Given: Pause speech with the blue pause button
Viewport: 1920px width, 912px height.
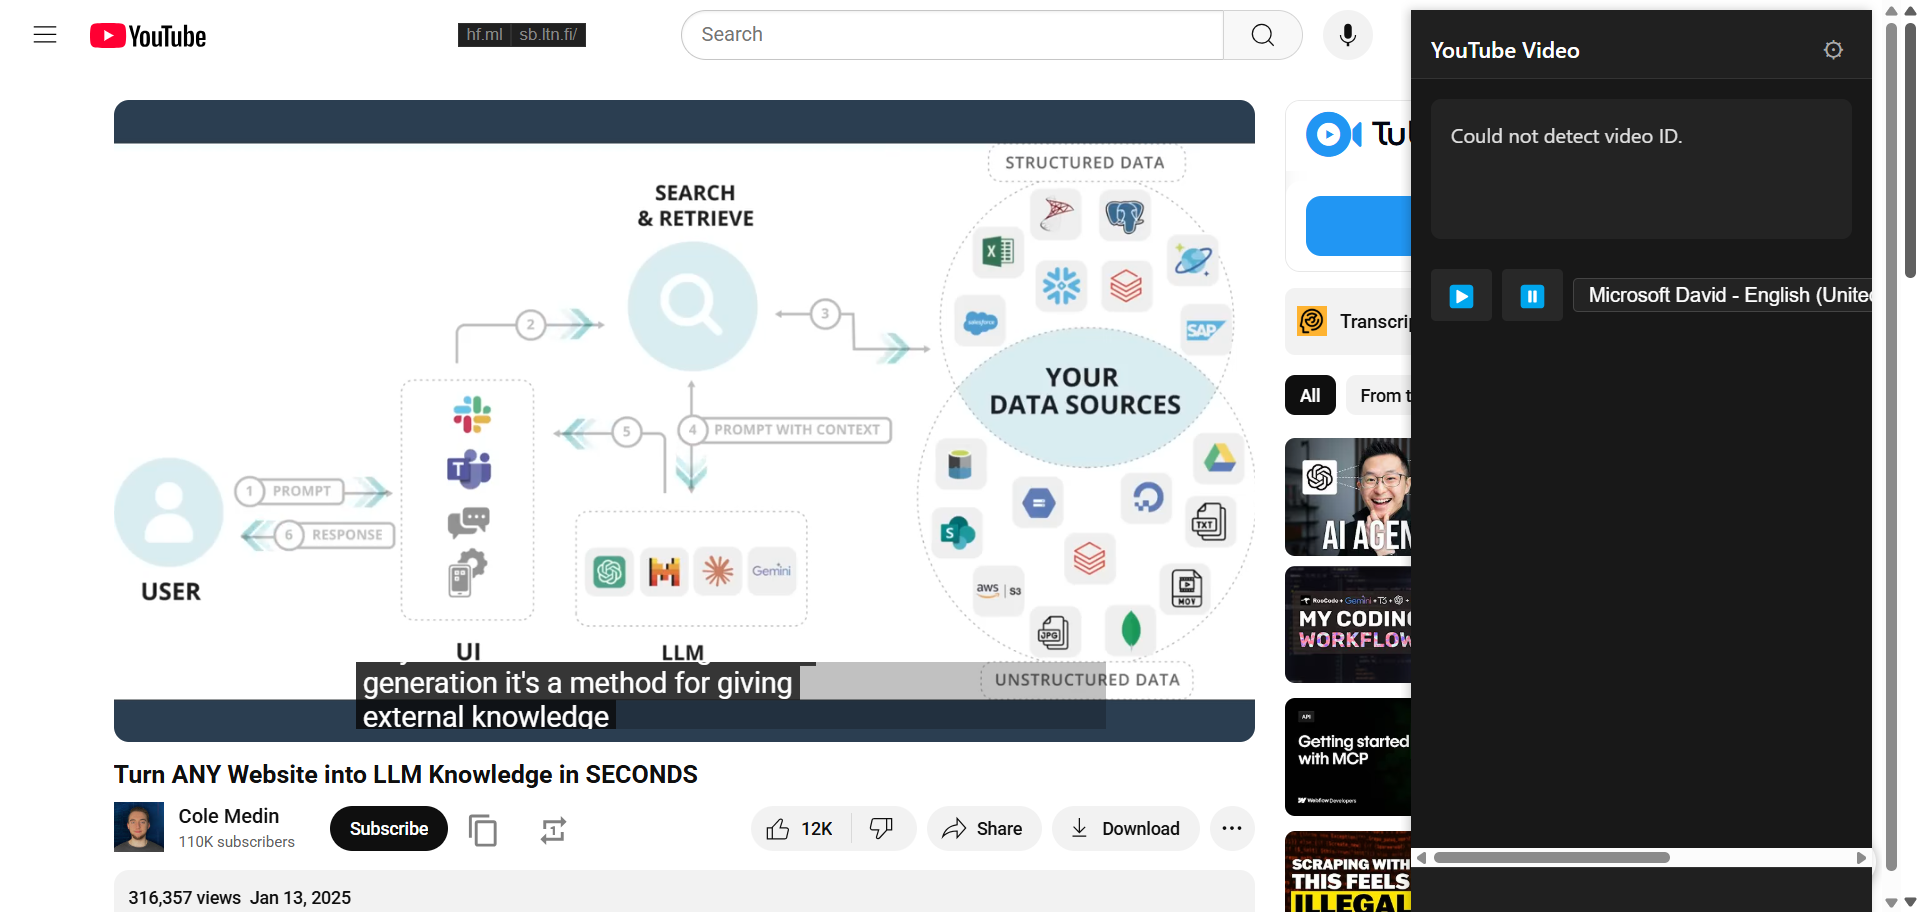Looking at the screenshot, I should pos(1532,296).
